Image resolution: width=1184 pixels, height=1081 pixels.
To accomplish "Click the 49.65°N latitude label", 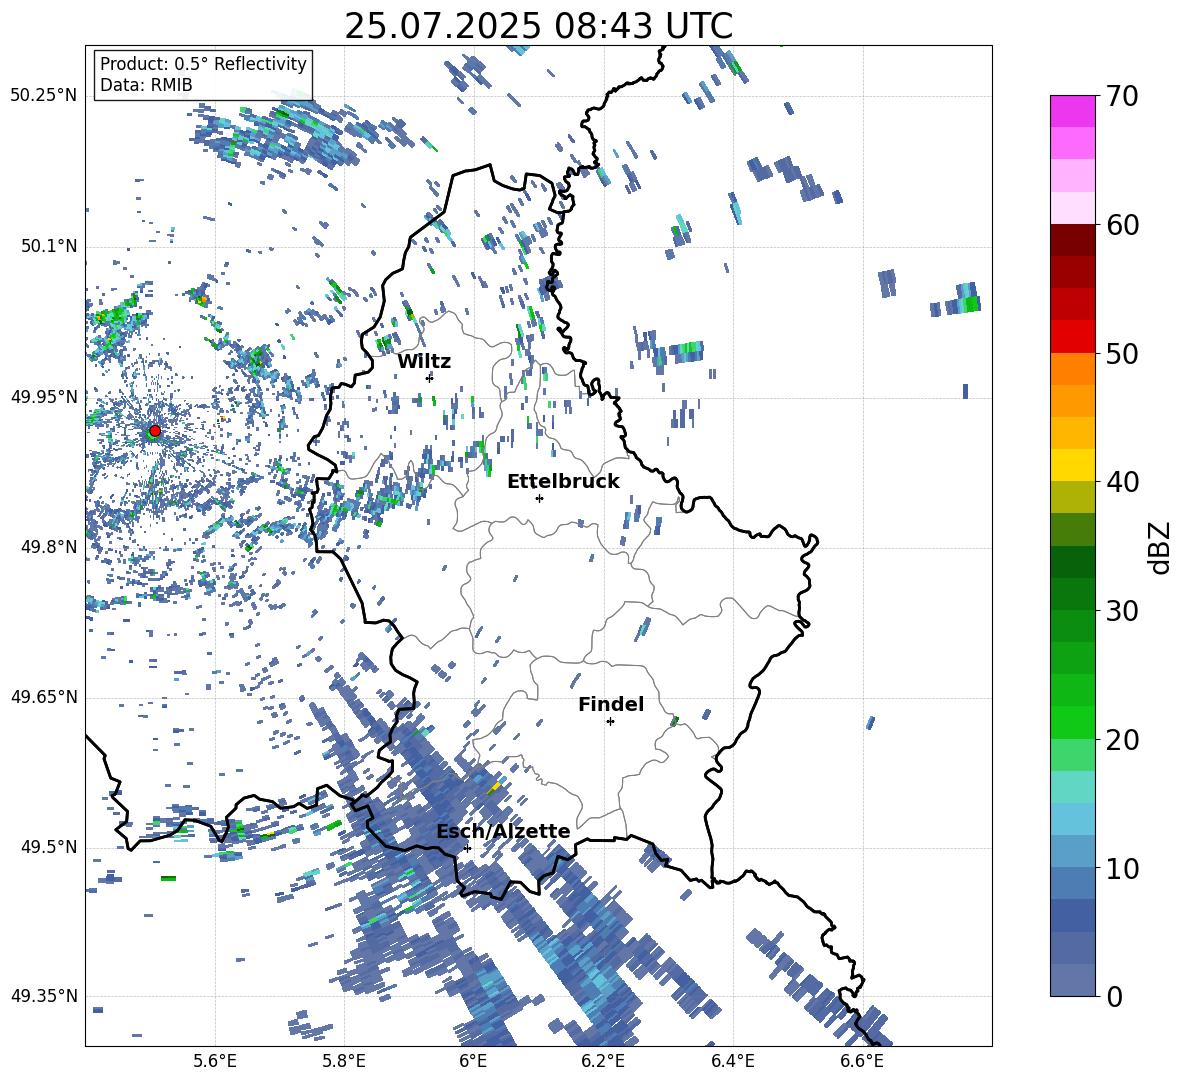I will [x=44, y=697].
